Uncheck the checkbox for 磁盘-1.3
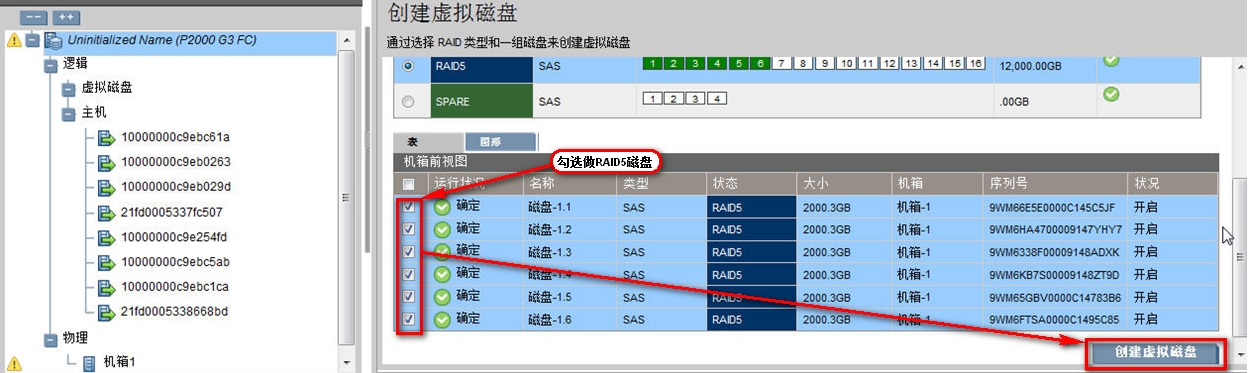 tap(408, 252)
